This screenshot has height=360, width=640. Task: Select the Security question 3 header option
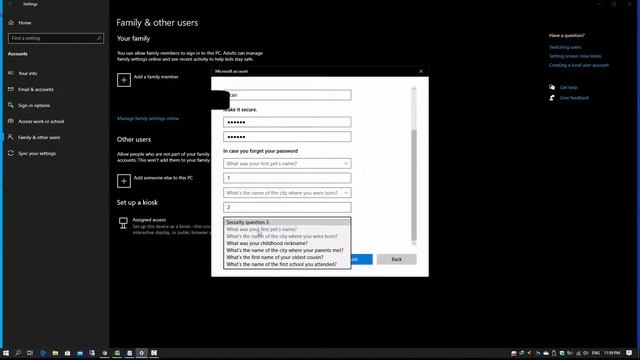point(287,222)
